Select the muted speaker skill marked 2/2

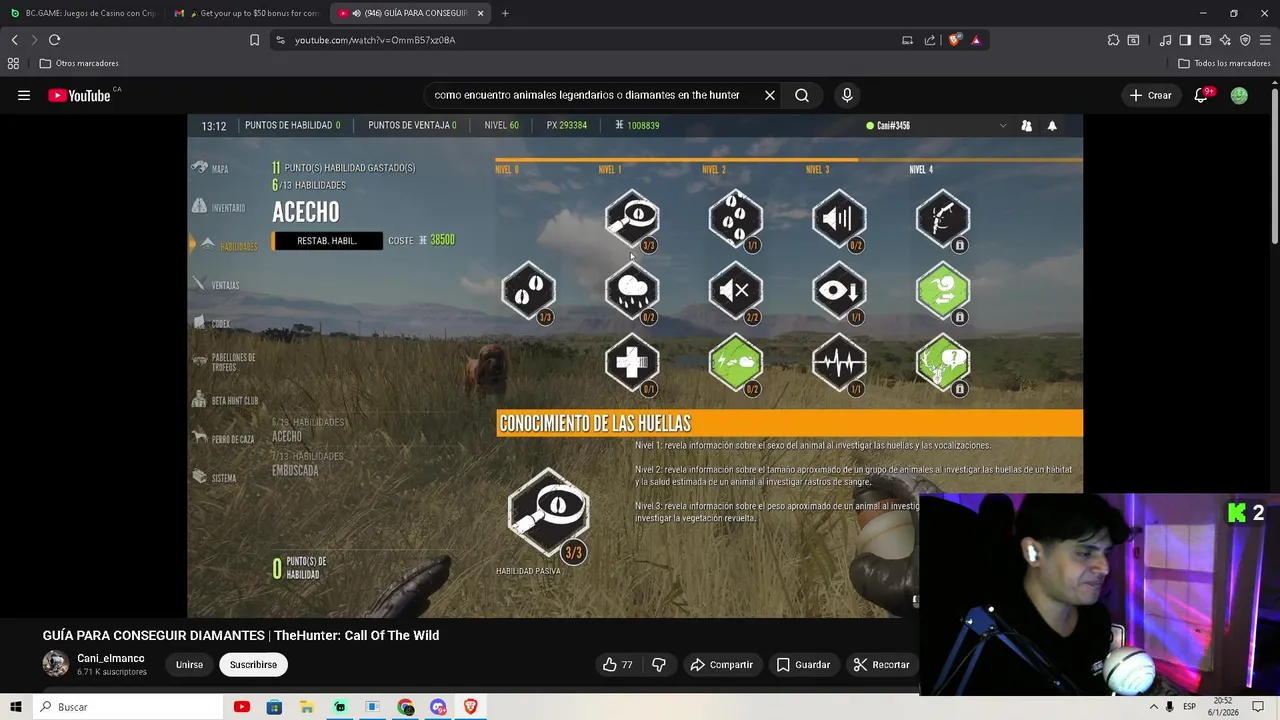(736, 290)
